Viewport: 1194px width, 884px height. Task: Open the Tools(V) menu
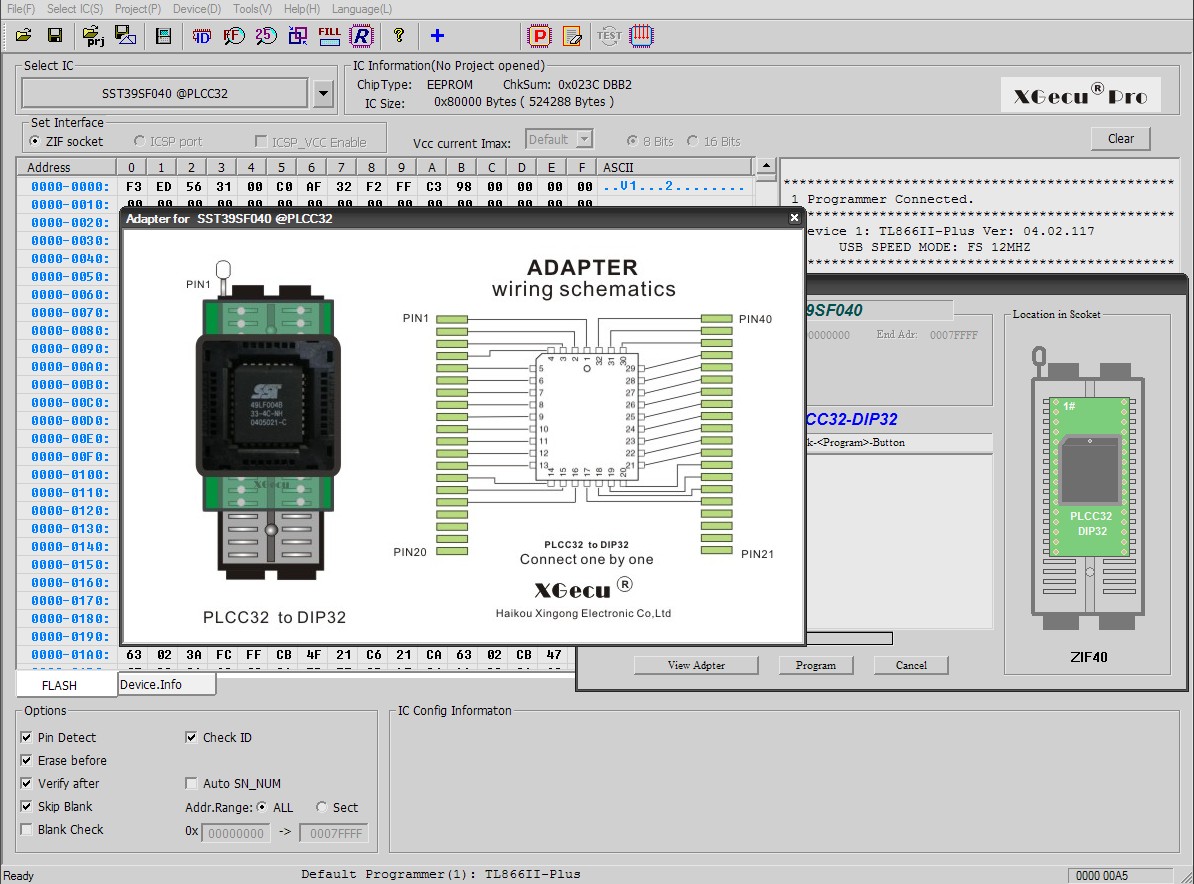(252, 9)
